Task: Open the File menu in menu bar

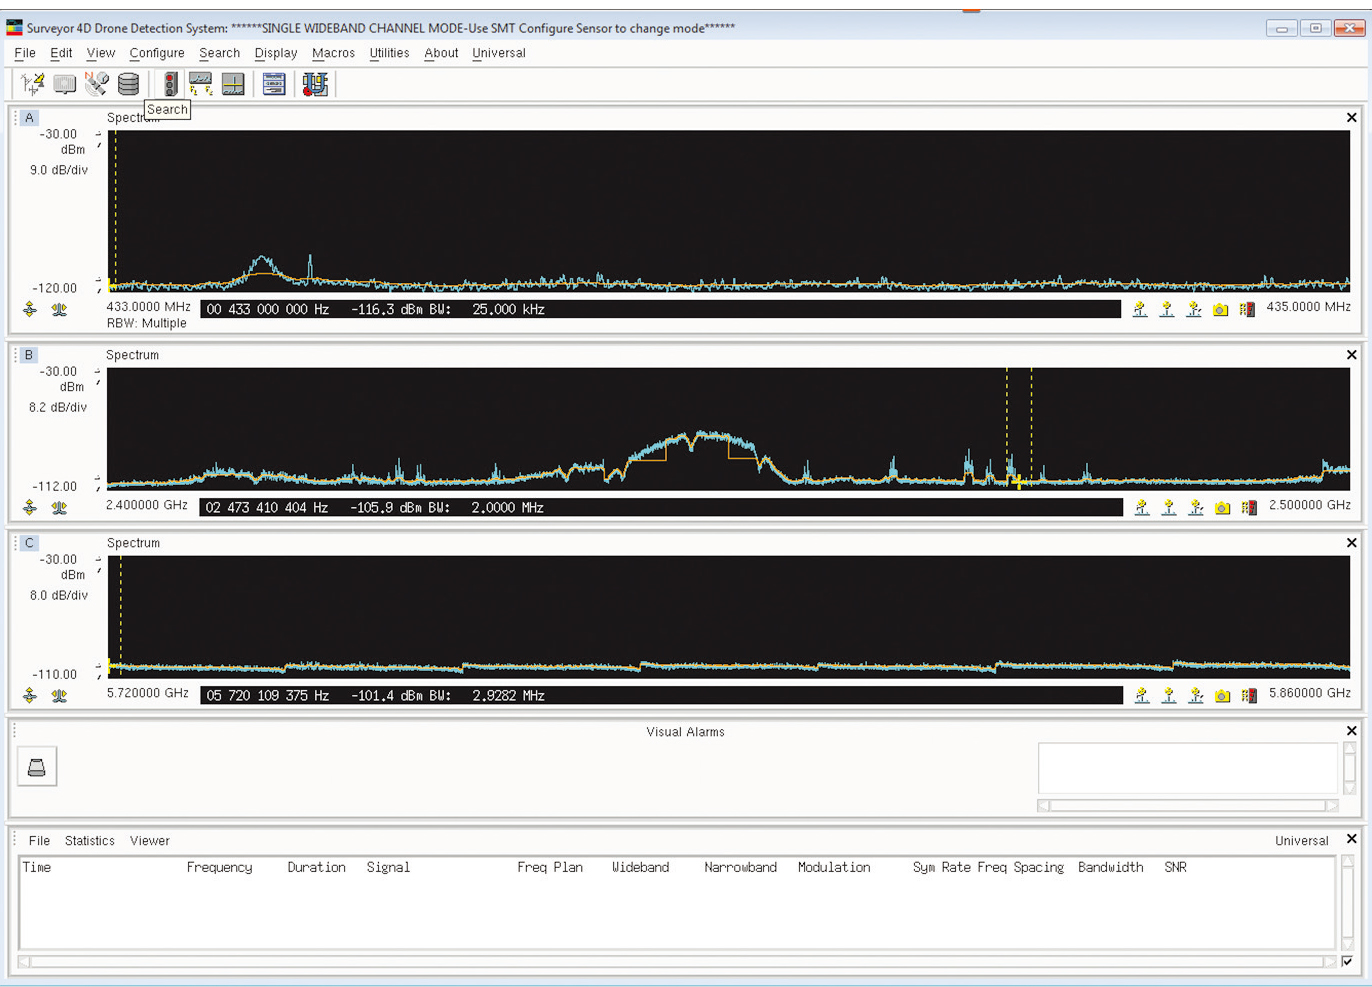Action: (x=25, y=53)
